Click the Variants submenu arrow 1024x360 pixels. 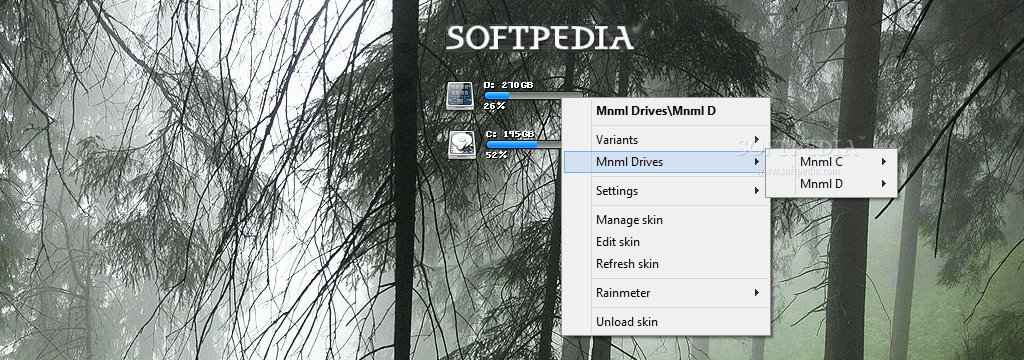tap(757, 140)
